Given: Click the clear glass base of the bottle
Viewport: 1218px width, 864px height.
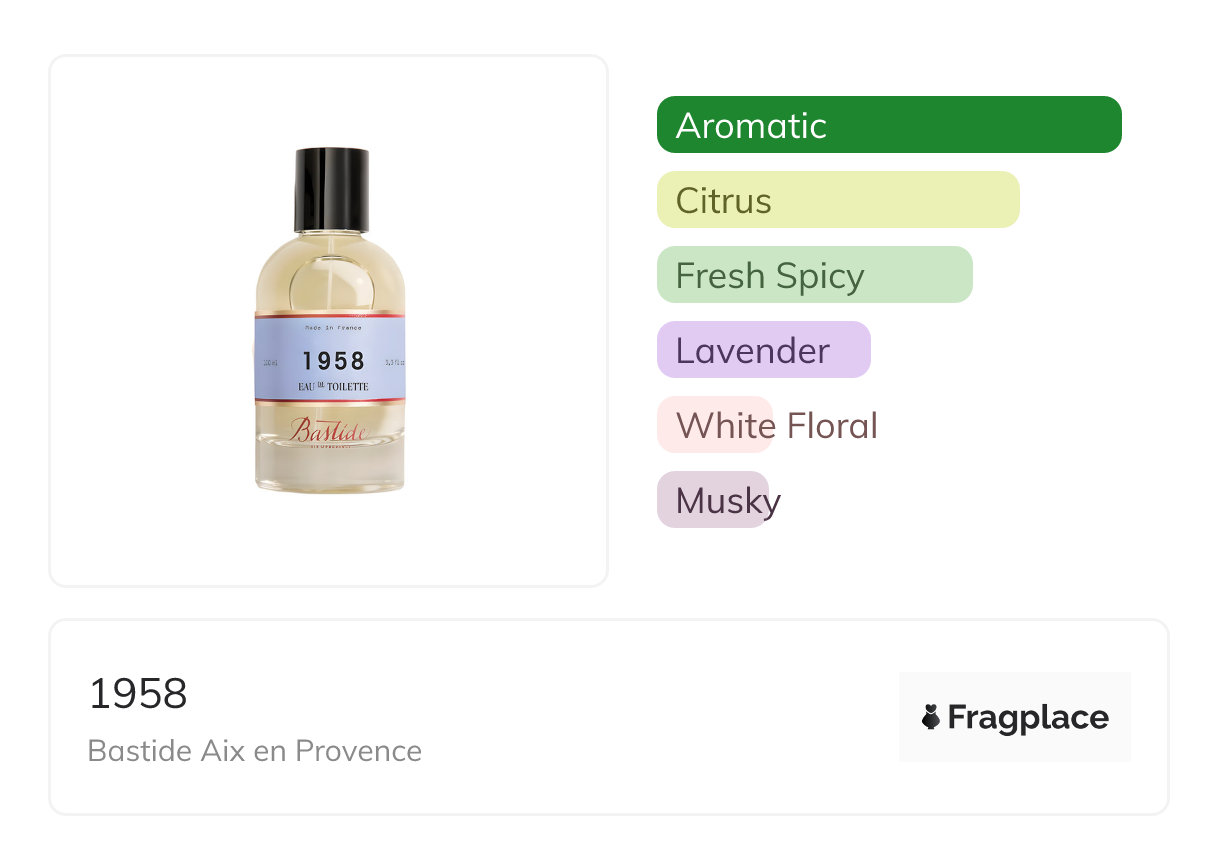Looking at the screenshot, I should [330, 470].
